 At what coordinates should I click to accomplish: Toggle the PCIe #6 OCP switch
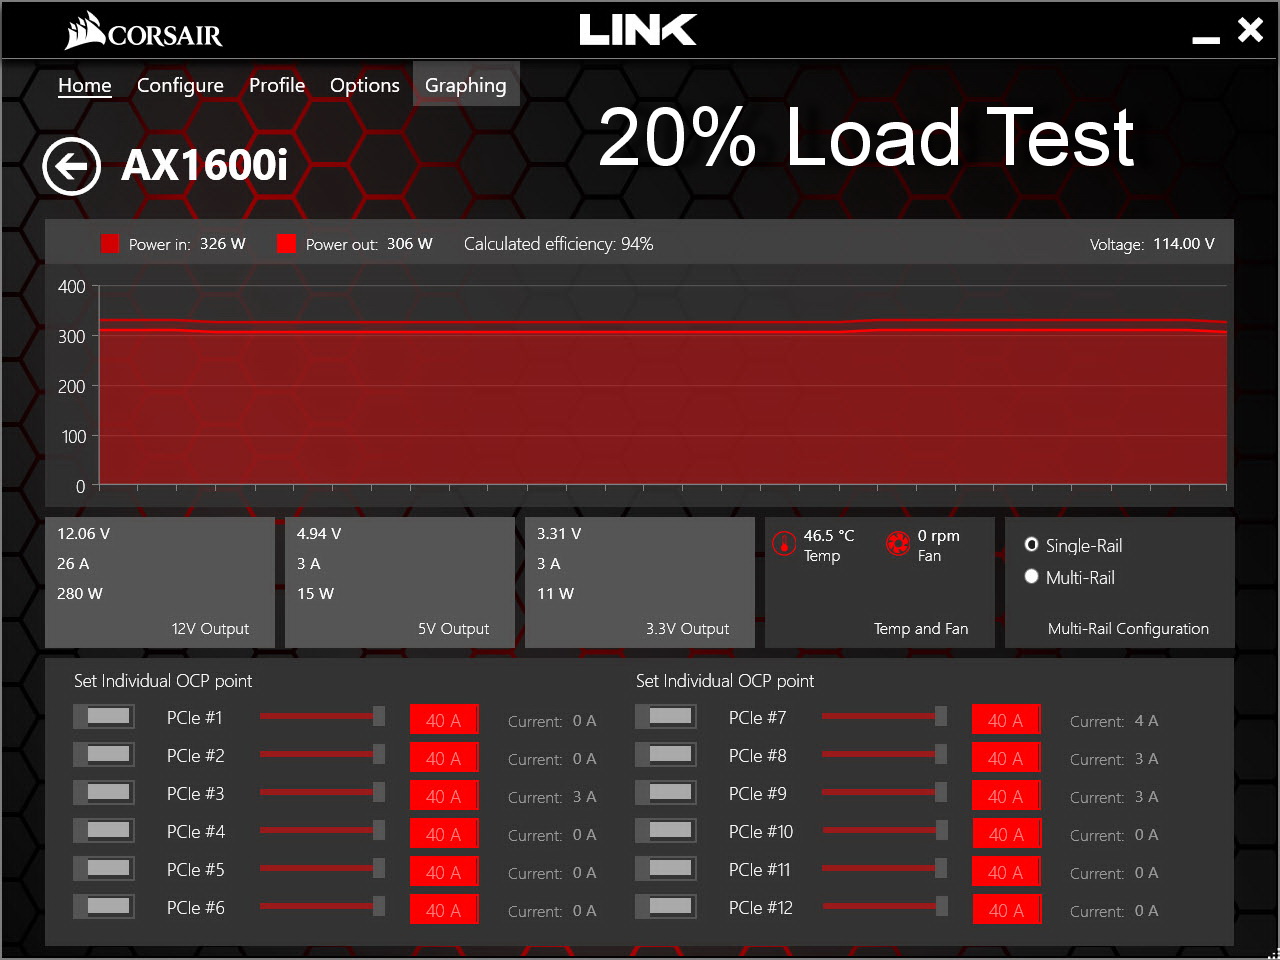pyautogui.click(x=104, y=907)
